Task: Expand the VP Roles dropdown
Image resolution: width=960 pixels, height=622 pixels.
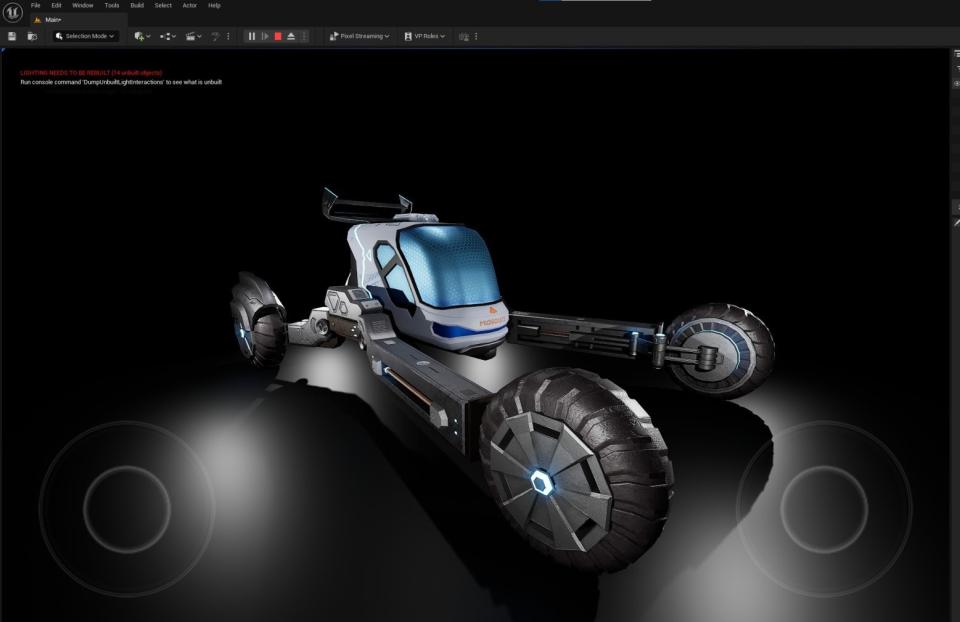Action: [424, 36]
